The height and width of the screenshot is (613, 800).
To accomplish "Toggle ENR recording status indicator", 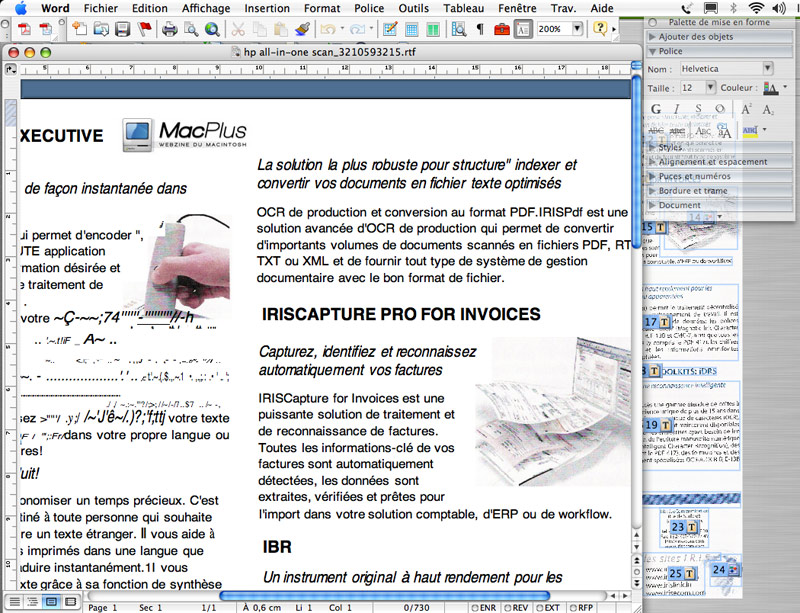I will click(484, 607).
